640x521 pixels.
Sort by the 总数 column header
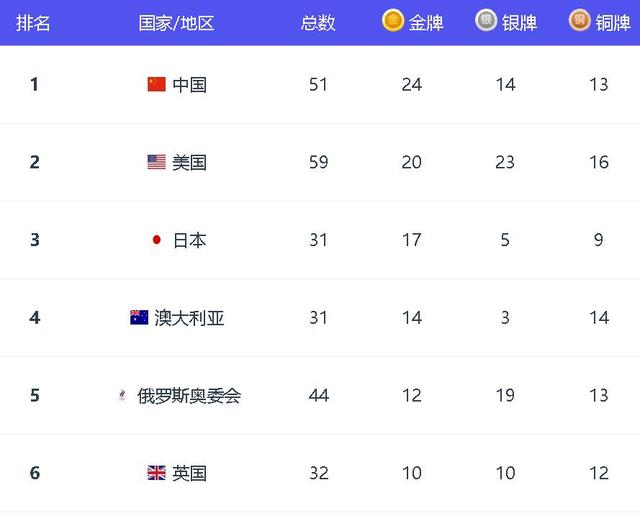point(318,23)
